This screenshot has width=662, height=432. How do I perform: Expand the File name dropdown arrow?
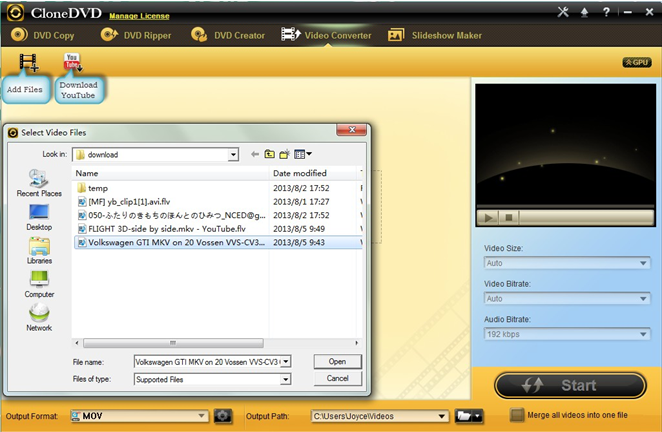286,362
